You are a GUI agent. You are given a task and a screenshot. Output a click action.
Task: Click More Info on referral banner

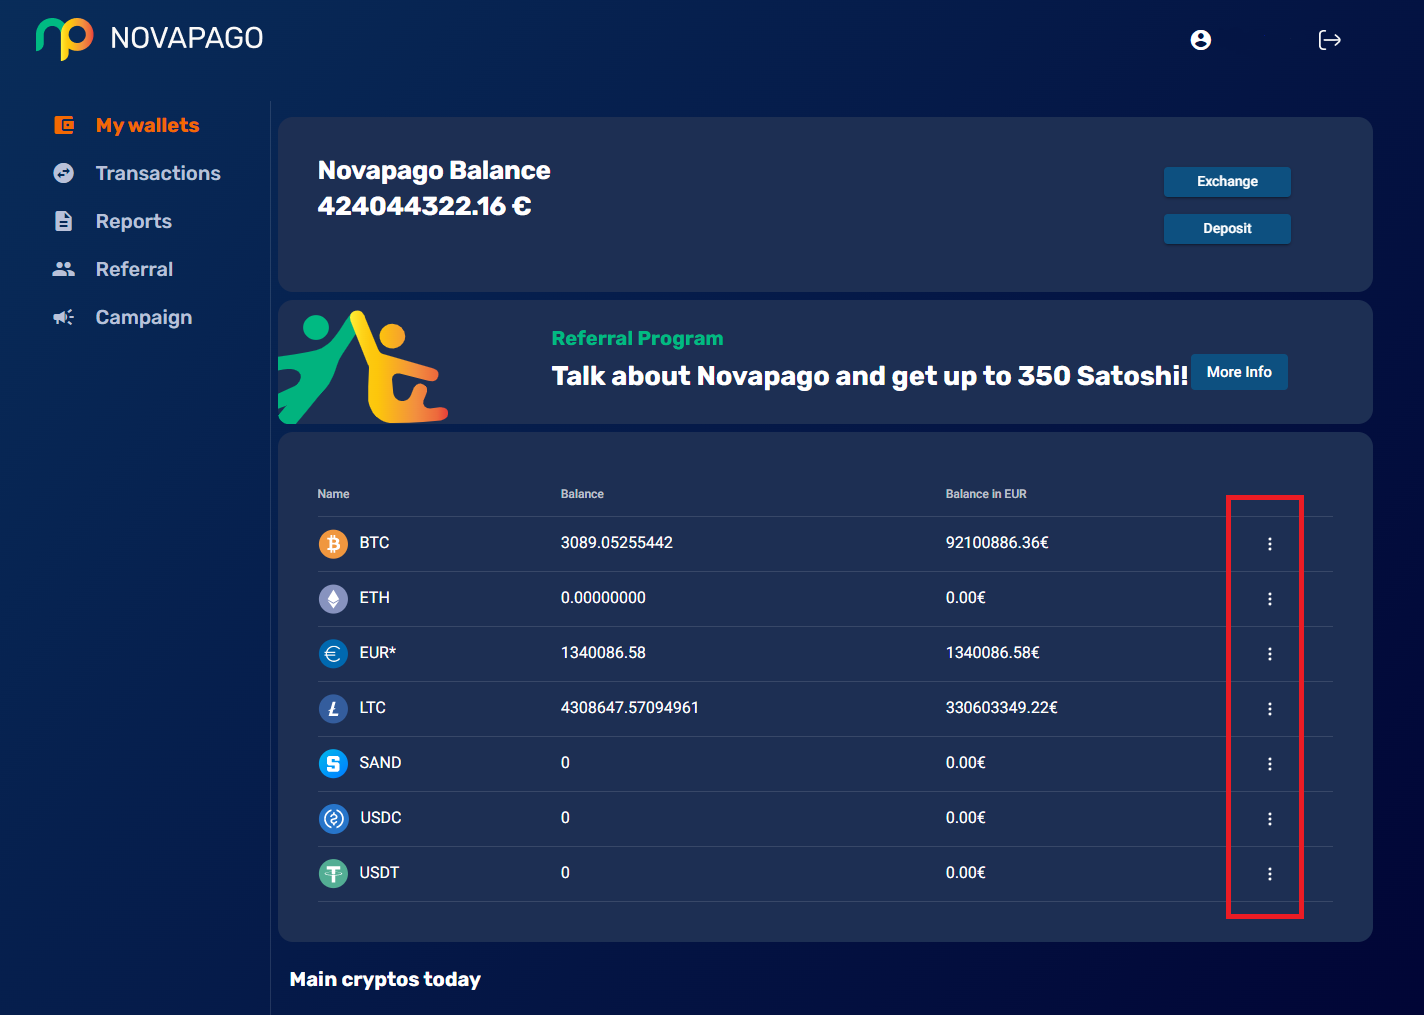(x=1239, y=372)
